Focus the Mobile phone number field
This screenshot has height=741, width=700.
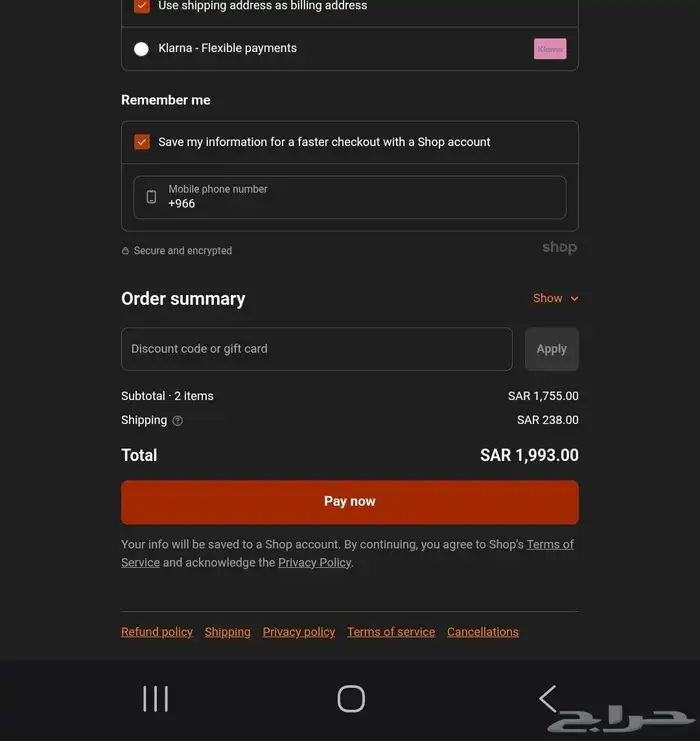360,197
